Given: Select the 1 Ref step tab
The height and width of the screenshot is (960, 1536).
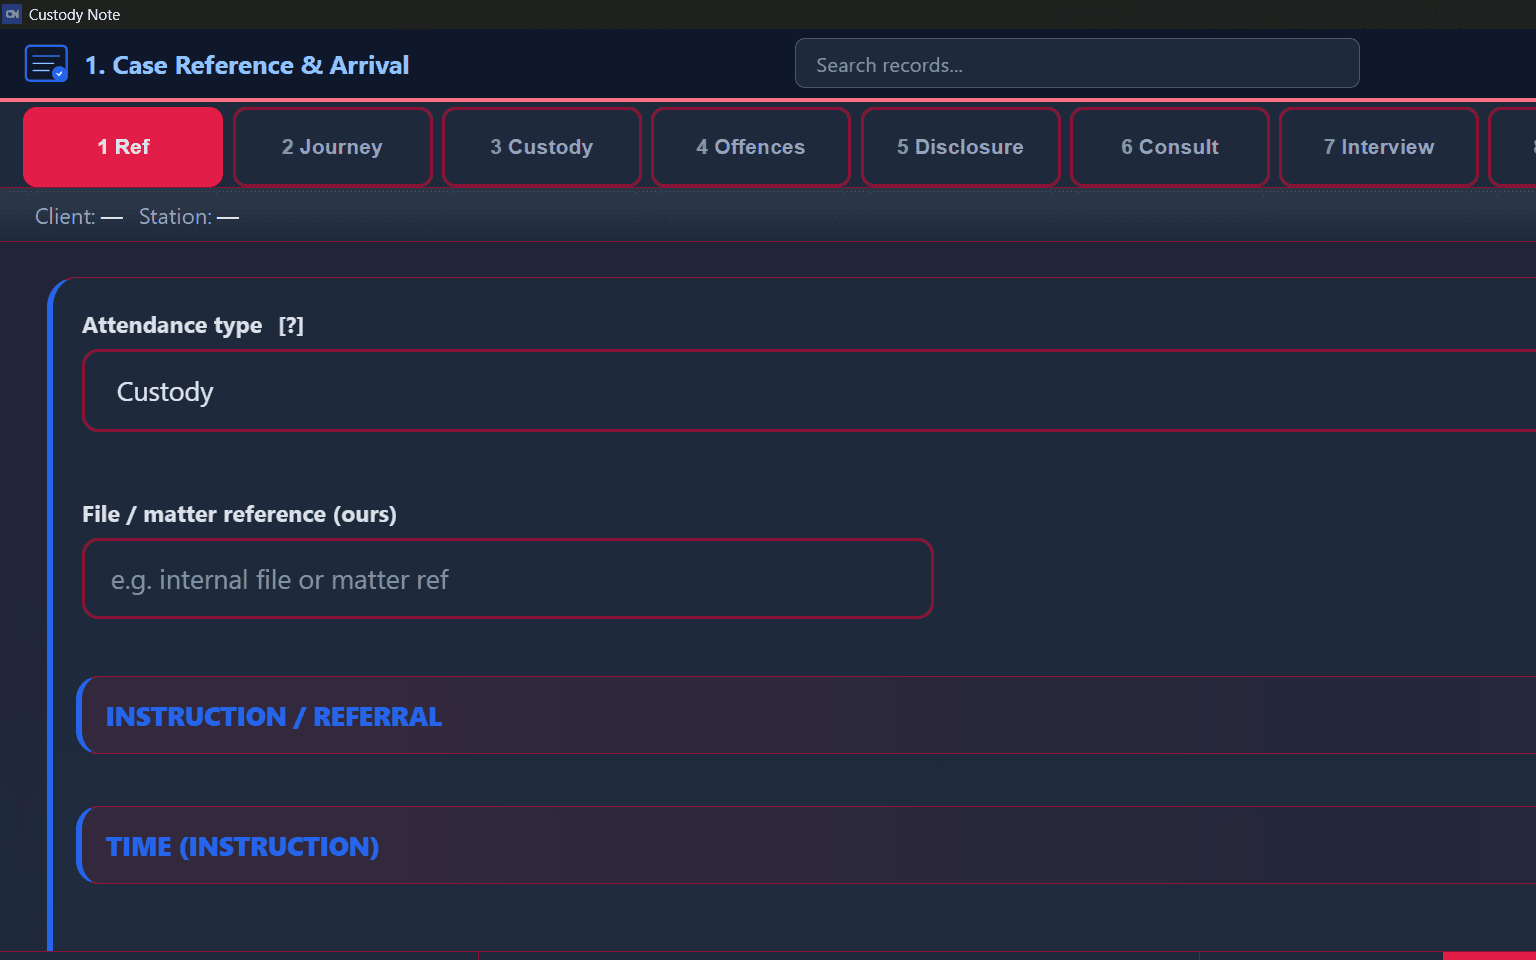Looking at the screenshot, I should (122, 146).
